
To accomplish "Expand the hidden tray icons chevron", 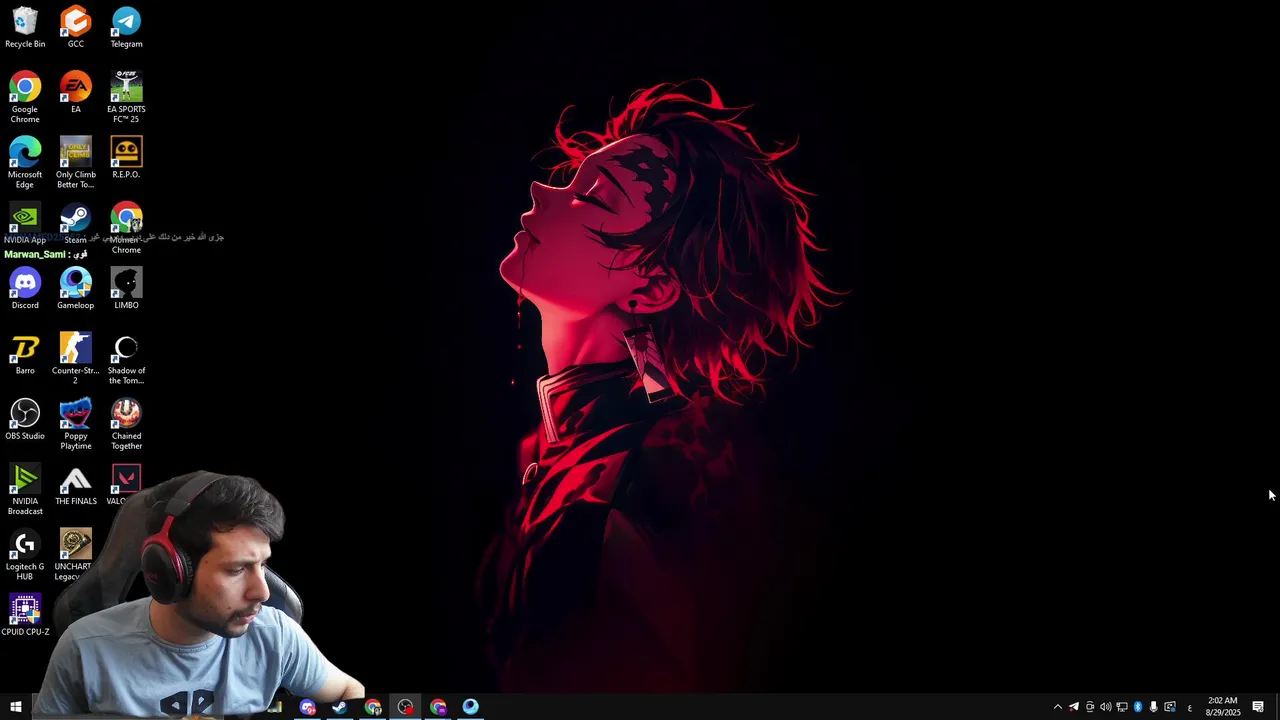I will click(1058, 707).
